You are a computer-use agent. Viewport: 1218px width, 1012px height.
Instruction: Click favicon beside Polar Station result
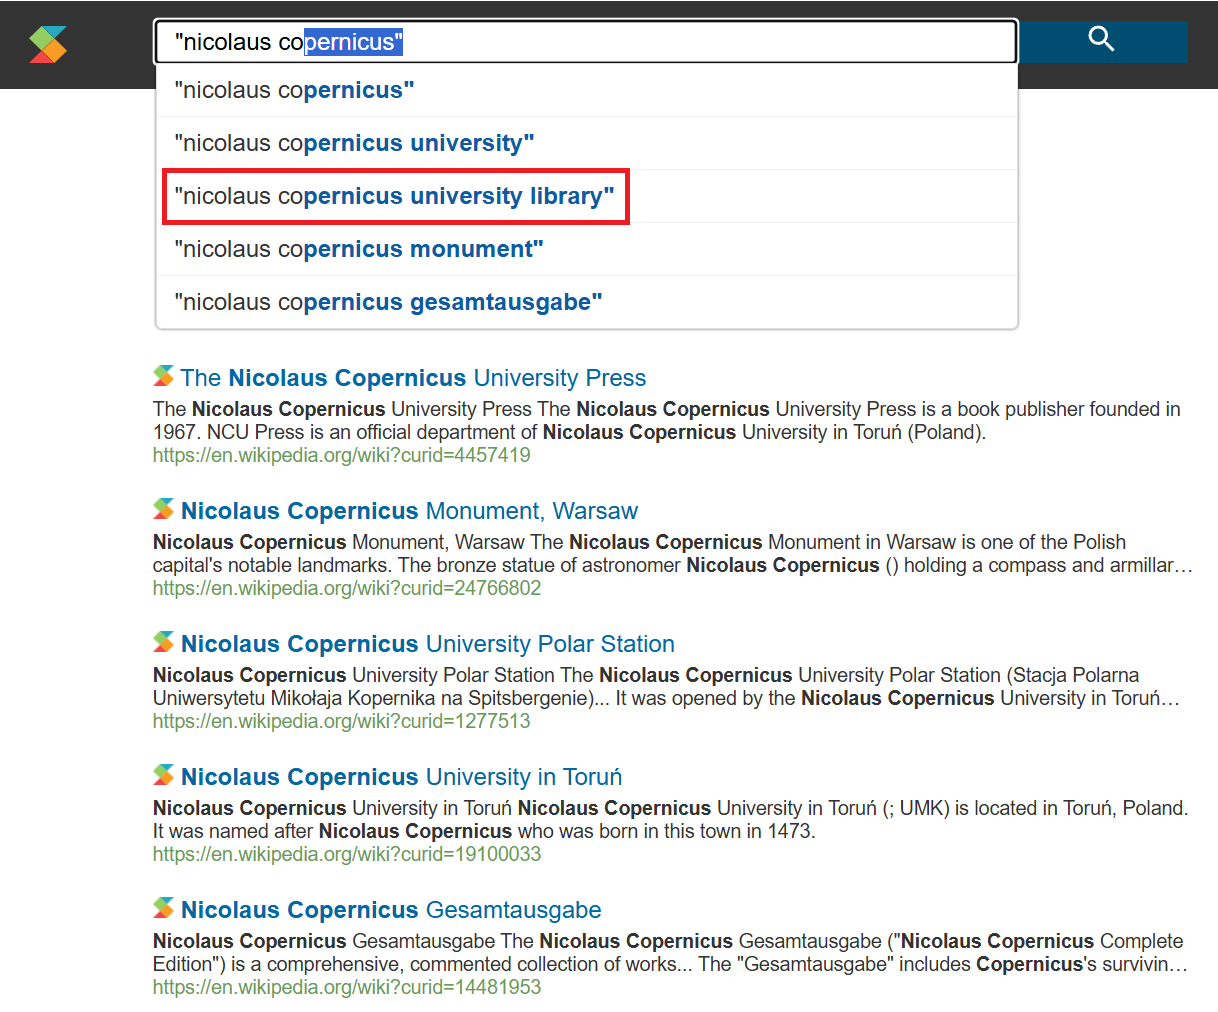pos(163,642)
